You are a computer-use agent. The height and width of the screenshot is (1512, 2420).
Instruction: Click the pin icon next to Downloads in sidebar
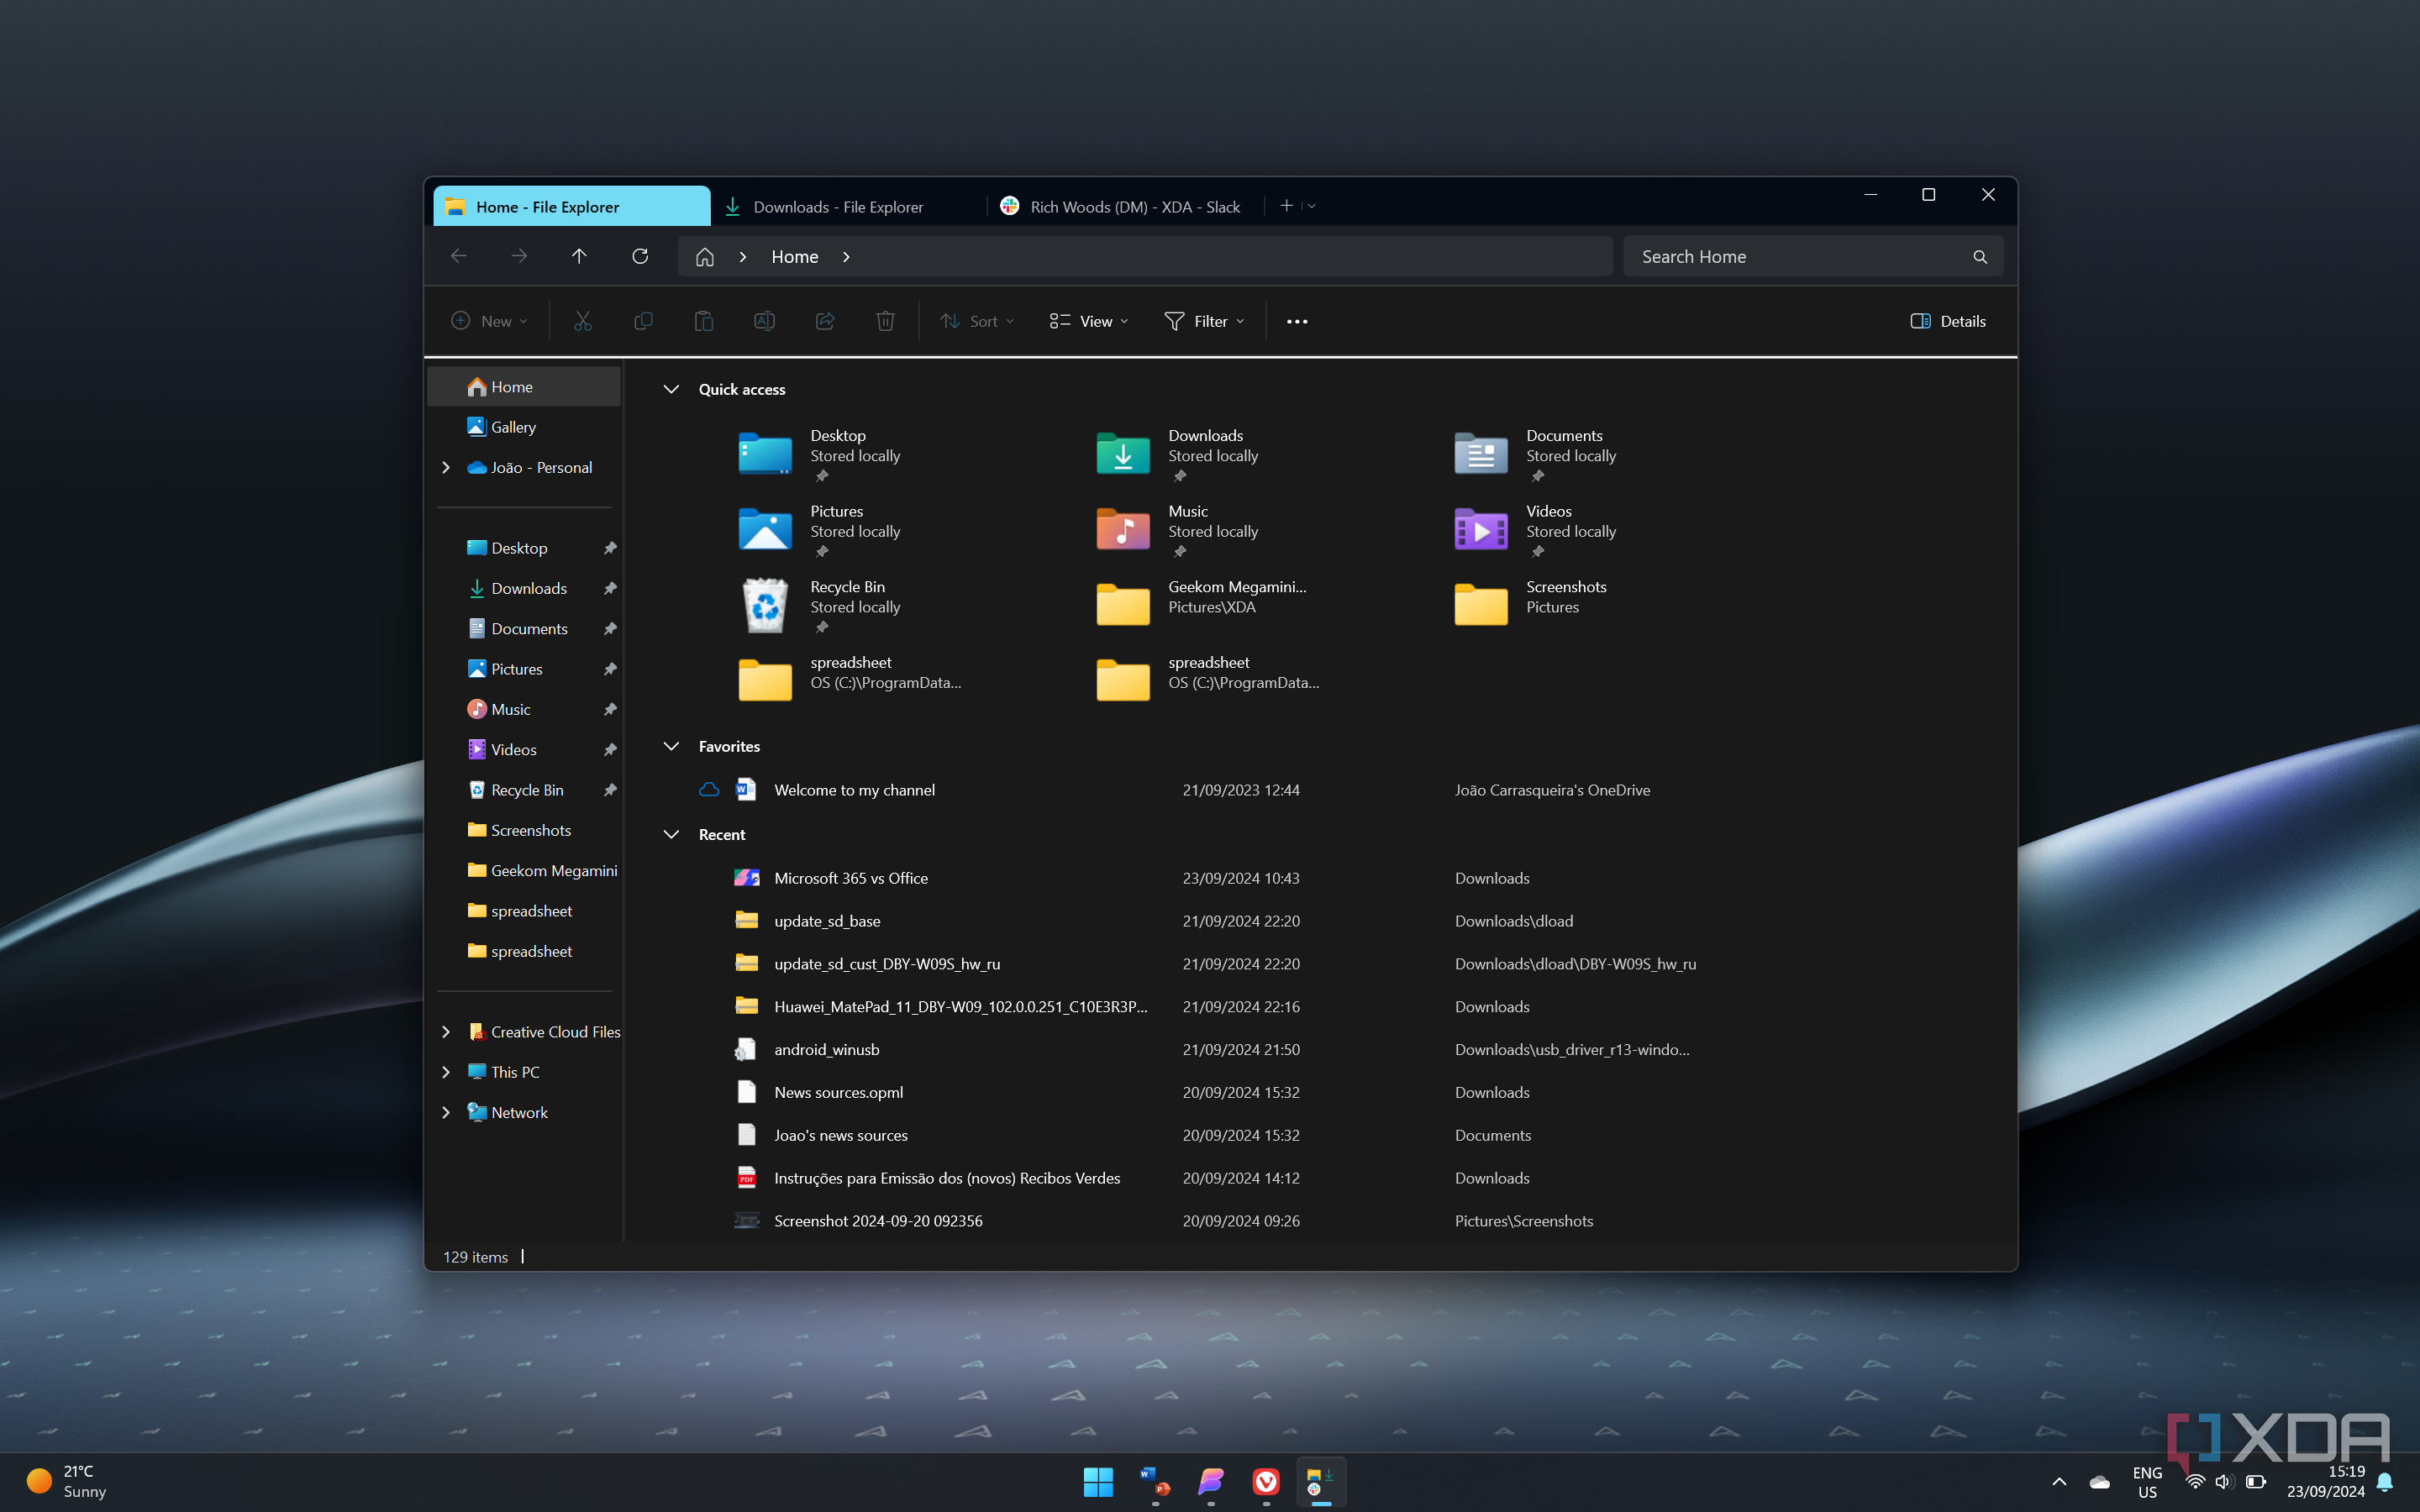coord(610,588)
